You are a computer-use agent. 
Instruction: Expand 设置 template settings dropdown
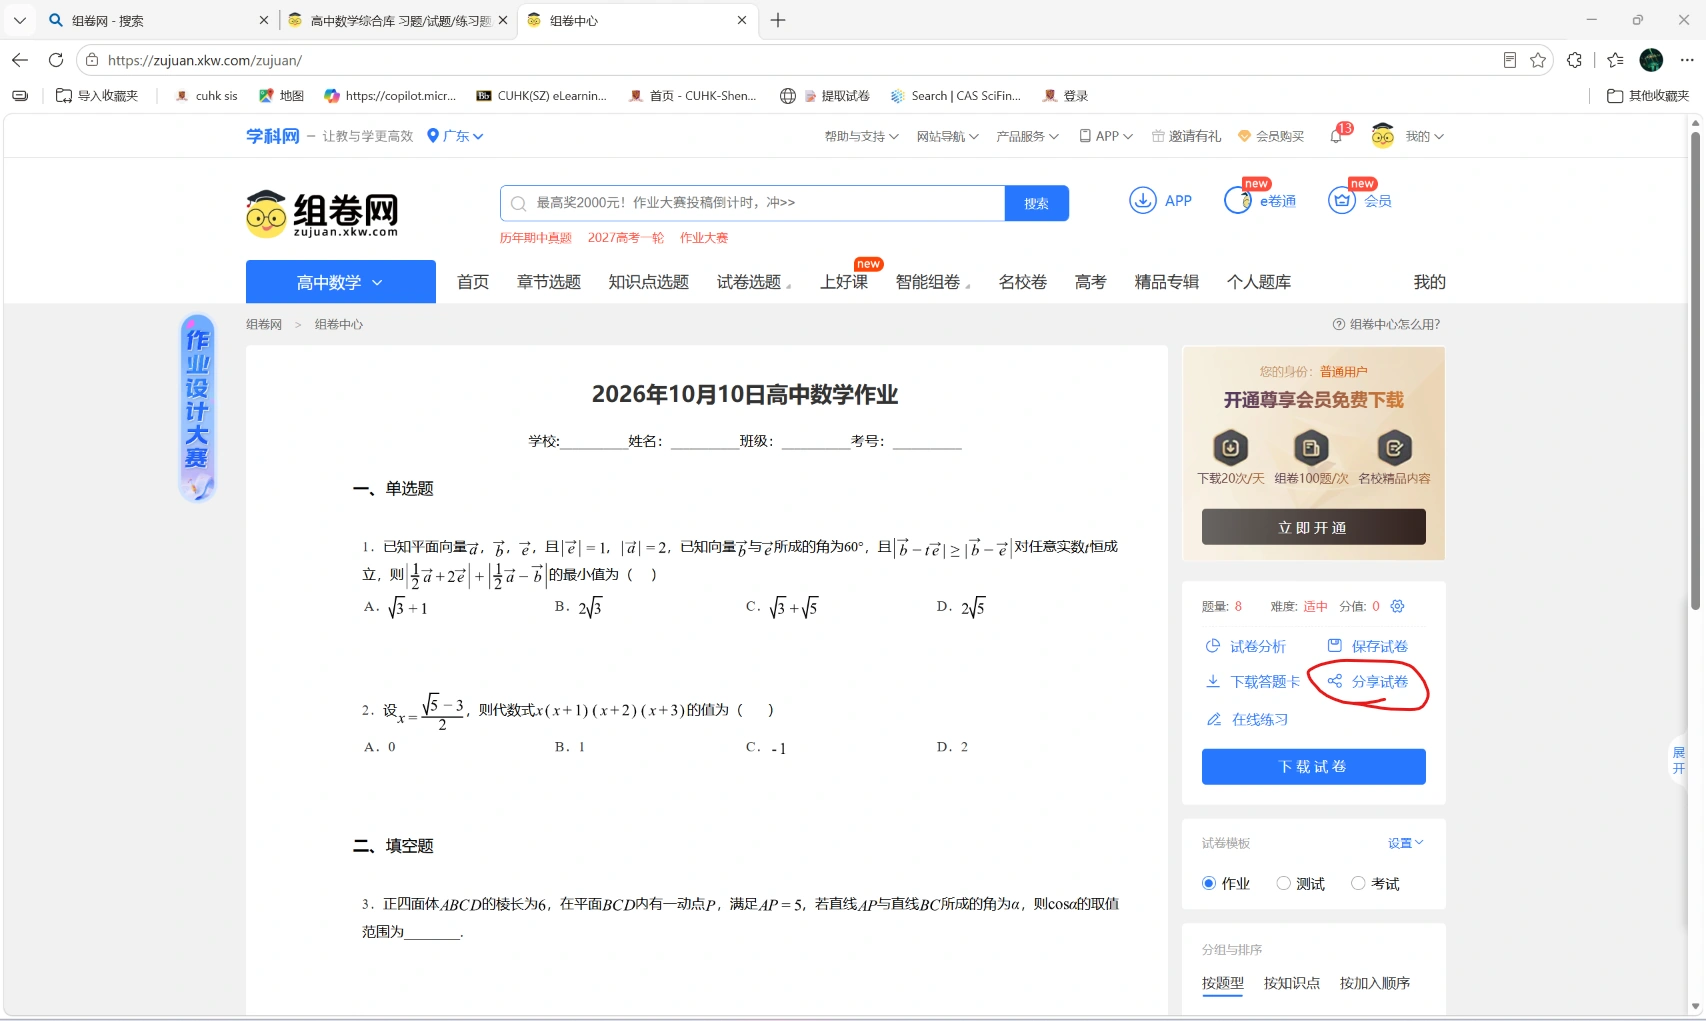coord(1405,843)
